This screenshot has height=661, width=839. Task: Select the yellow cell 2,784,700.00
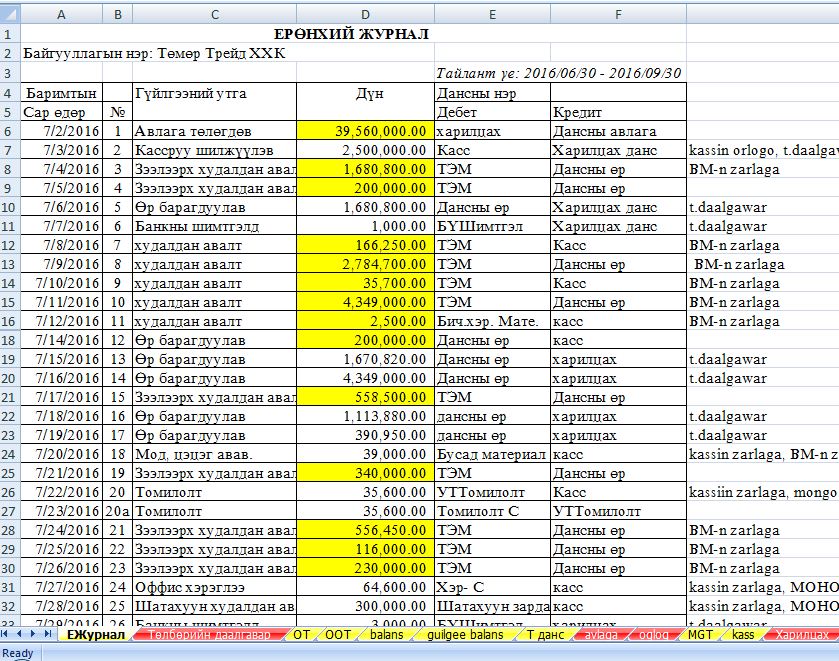(x=365, y=264)
